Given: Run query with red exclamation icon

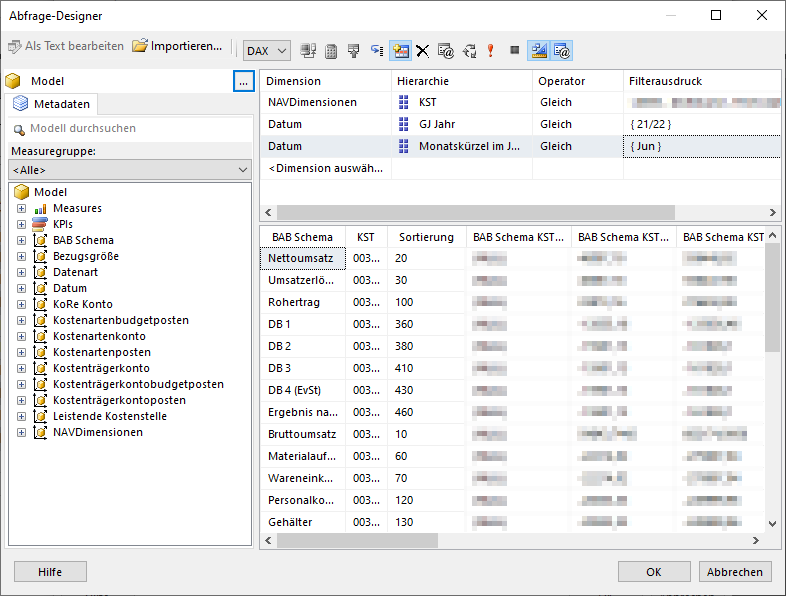Looking at the screenshot, I should 491,50.
